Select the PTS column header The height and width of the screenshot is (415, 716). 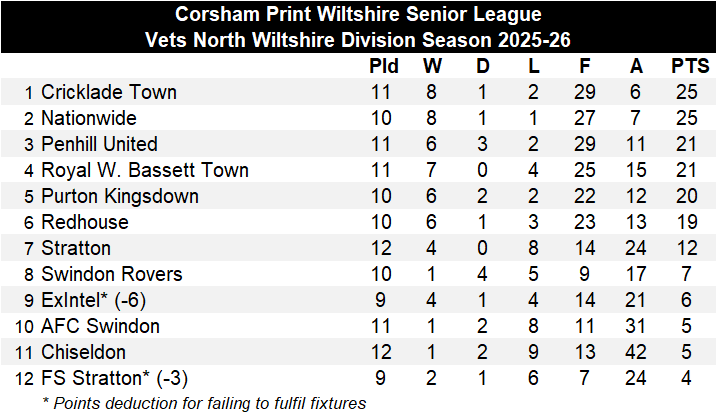(690, 67)
